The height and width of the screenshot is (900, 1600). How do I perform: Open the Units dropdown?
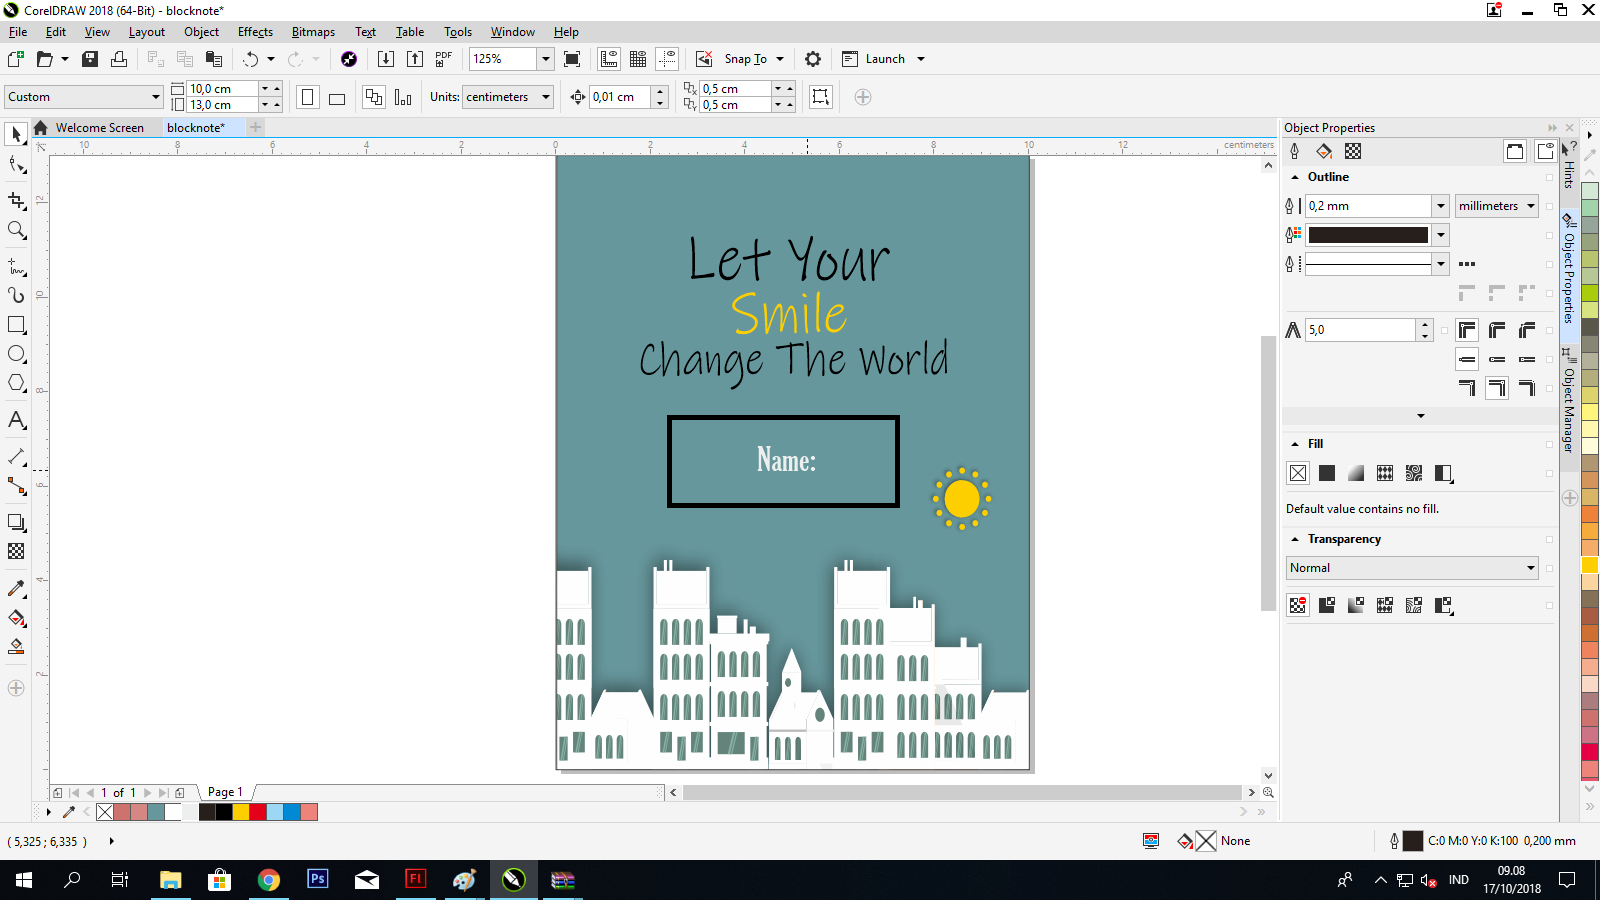coord(507,97)
